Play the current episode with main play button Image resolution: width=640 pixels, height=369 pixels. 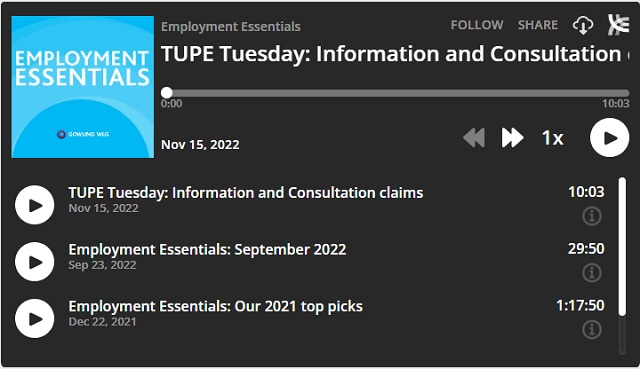(609, 138)
